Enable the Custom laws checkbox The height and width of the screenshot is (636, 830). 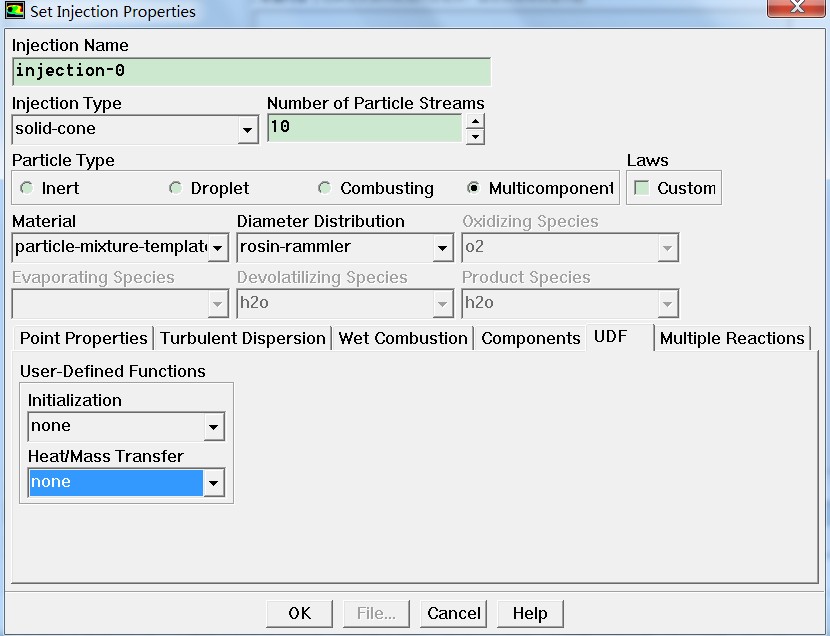(642, 188)
